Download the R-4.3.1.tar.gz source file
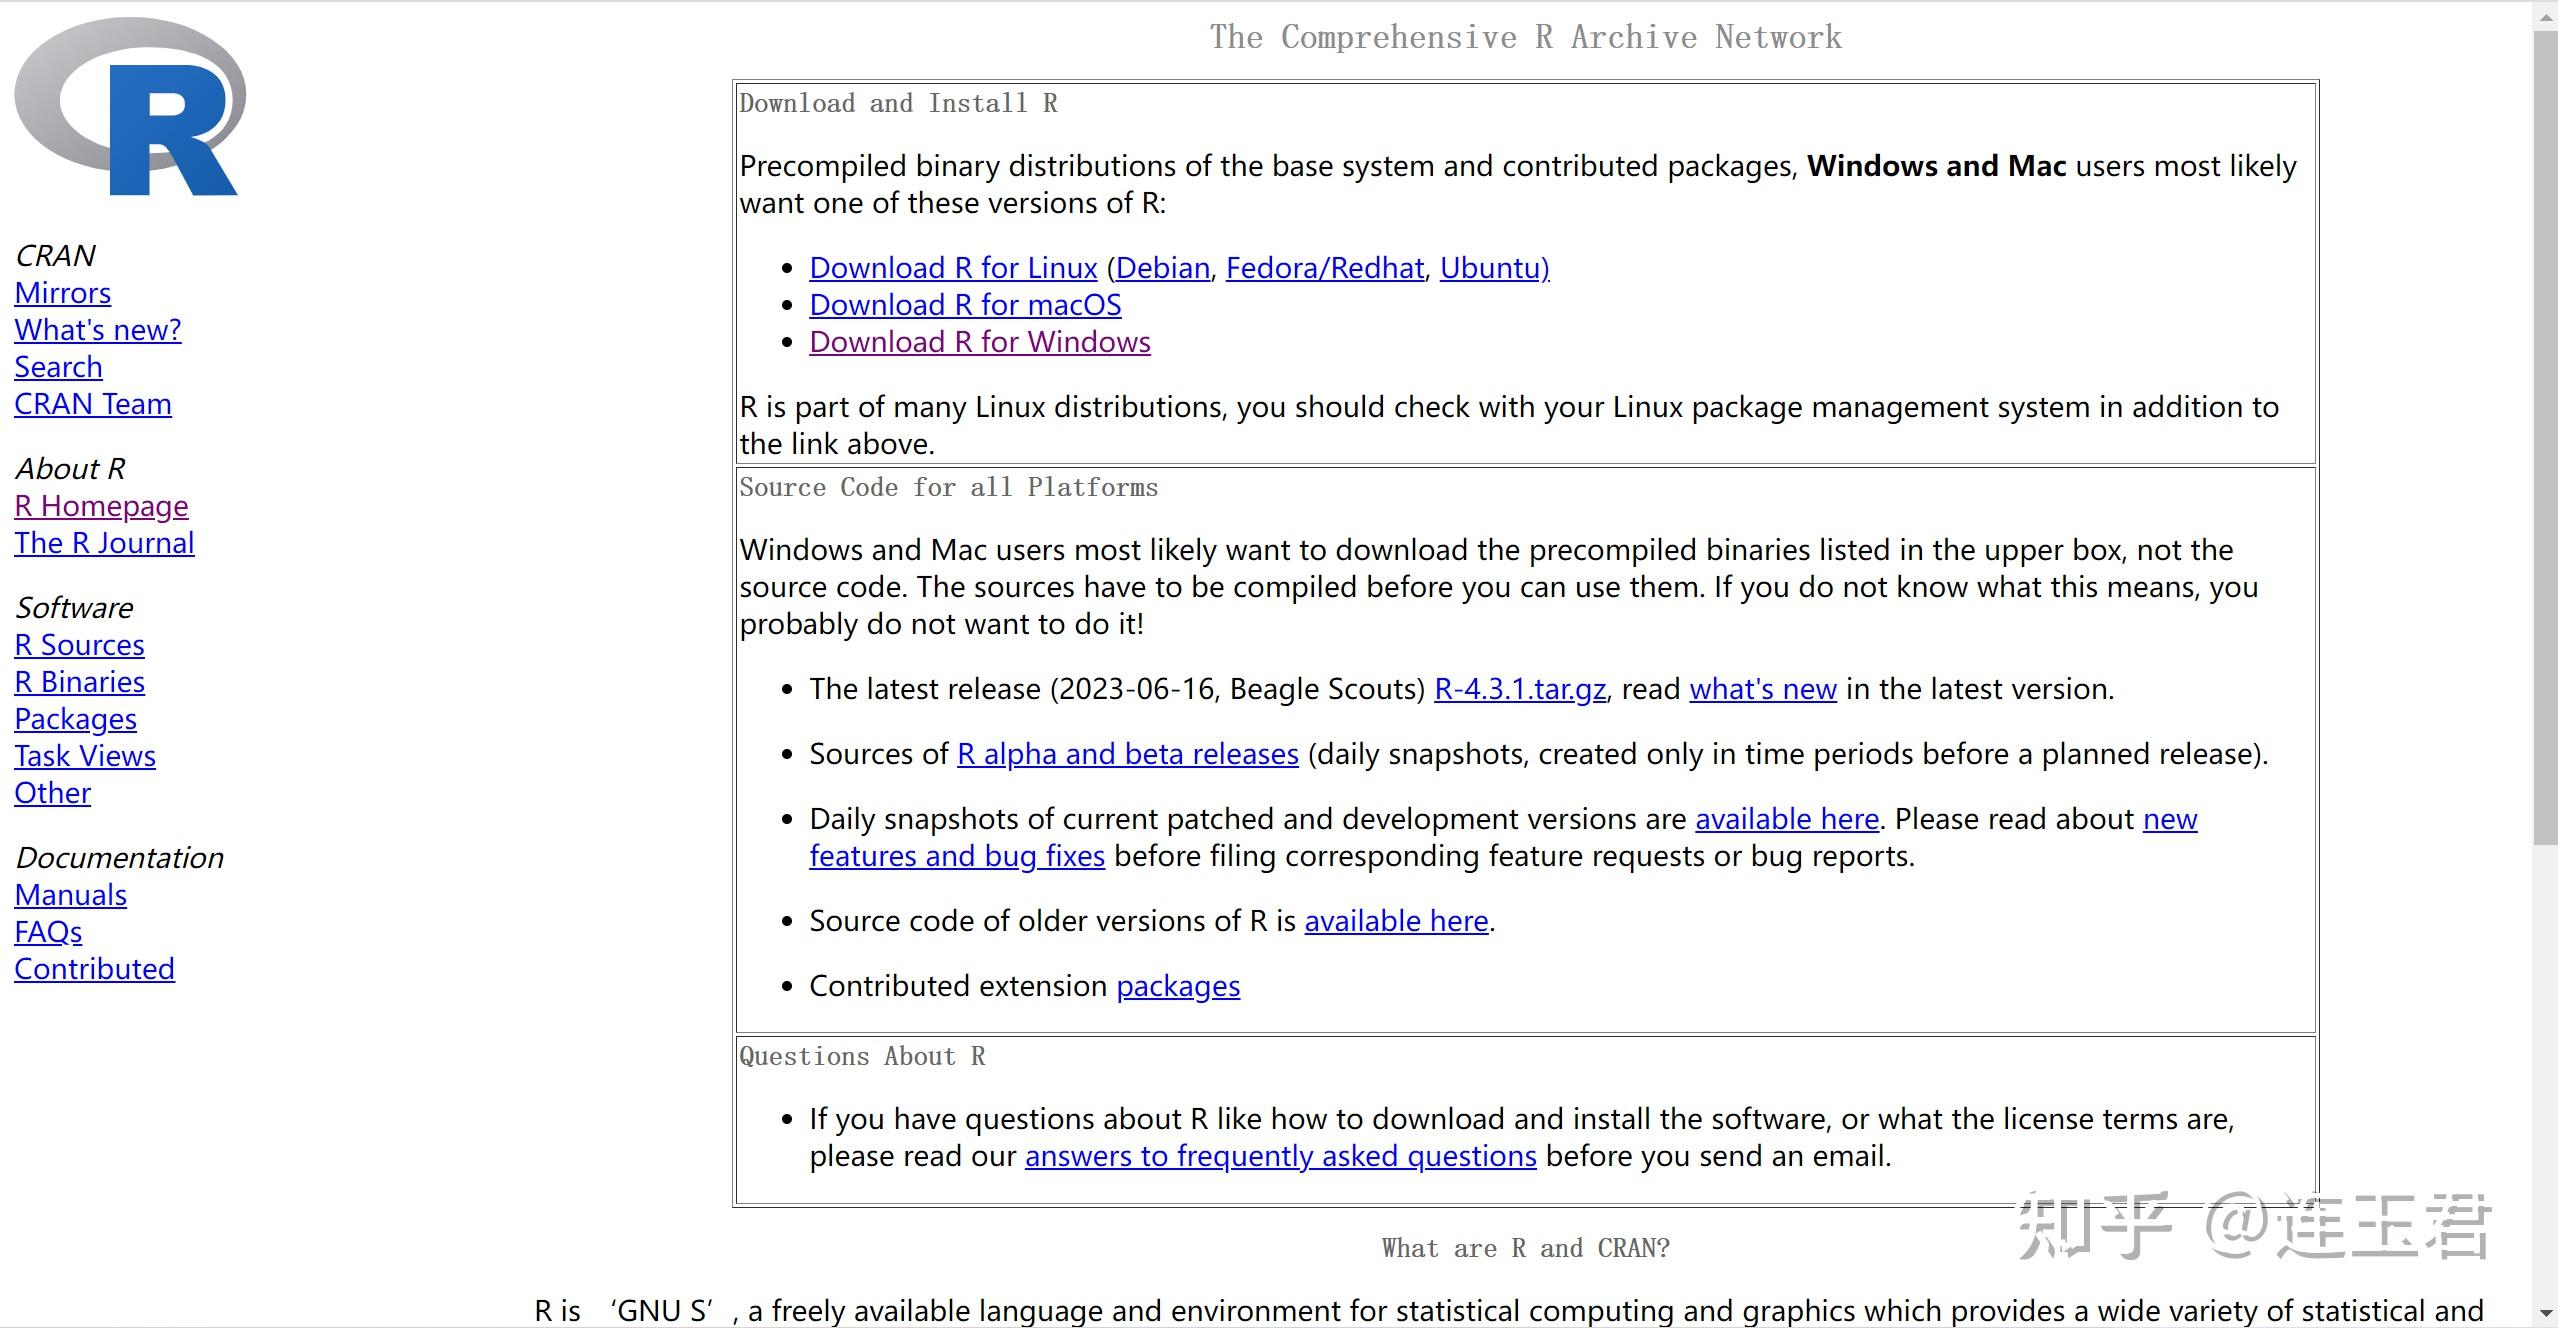Image resolution: width=2558 pixels, height=1328 pixels. point(1519,689)
